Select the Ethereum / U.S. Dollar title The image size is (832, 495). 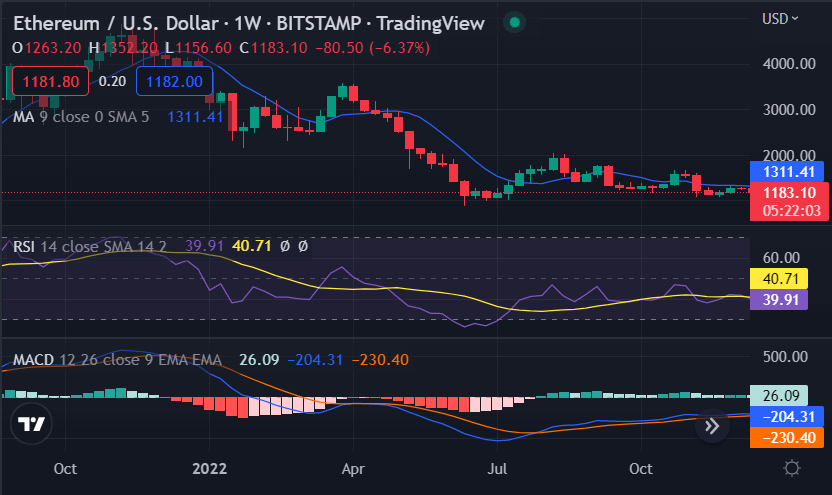coord(116,23)
